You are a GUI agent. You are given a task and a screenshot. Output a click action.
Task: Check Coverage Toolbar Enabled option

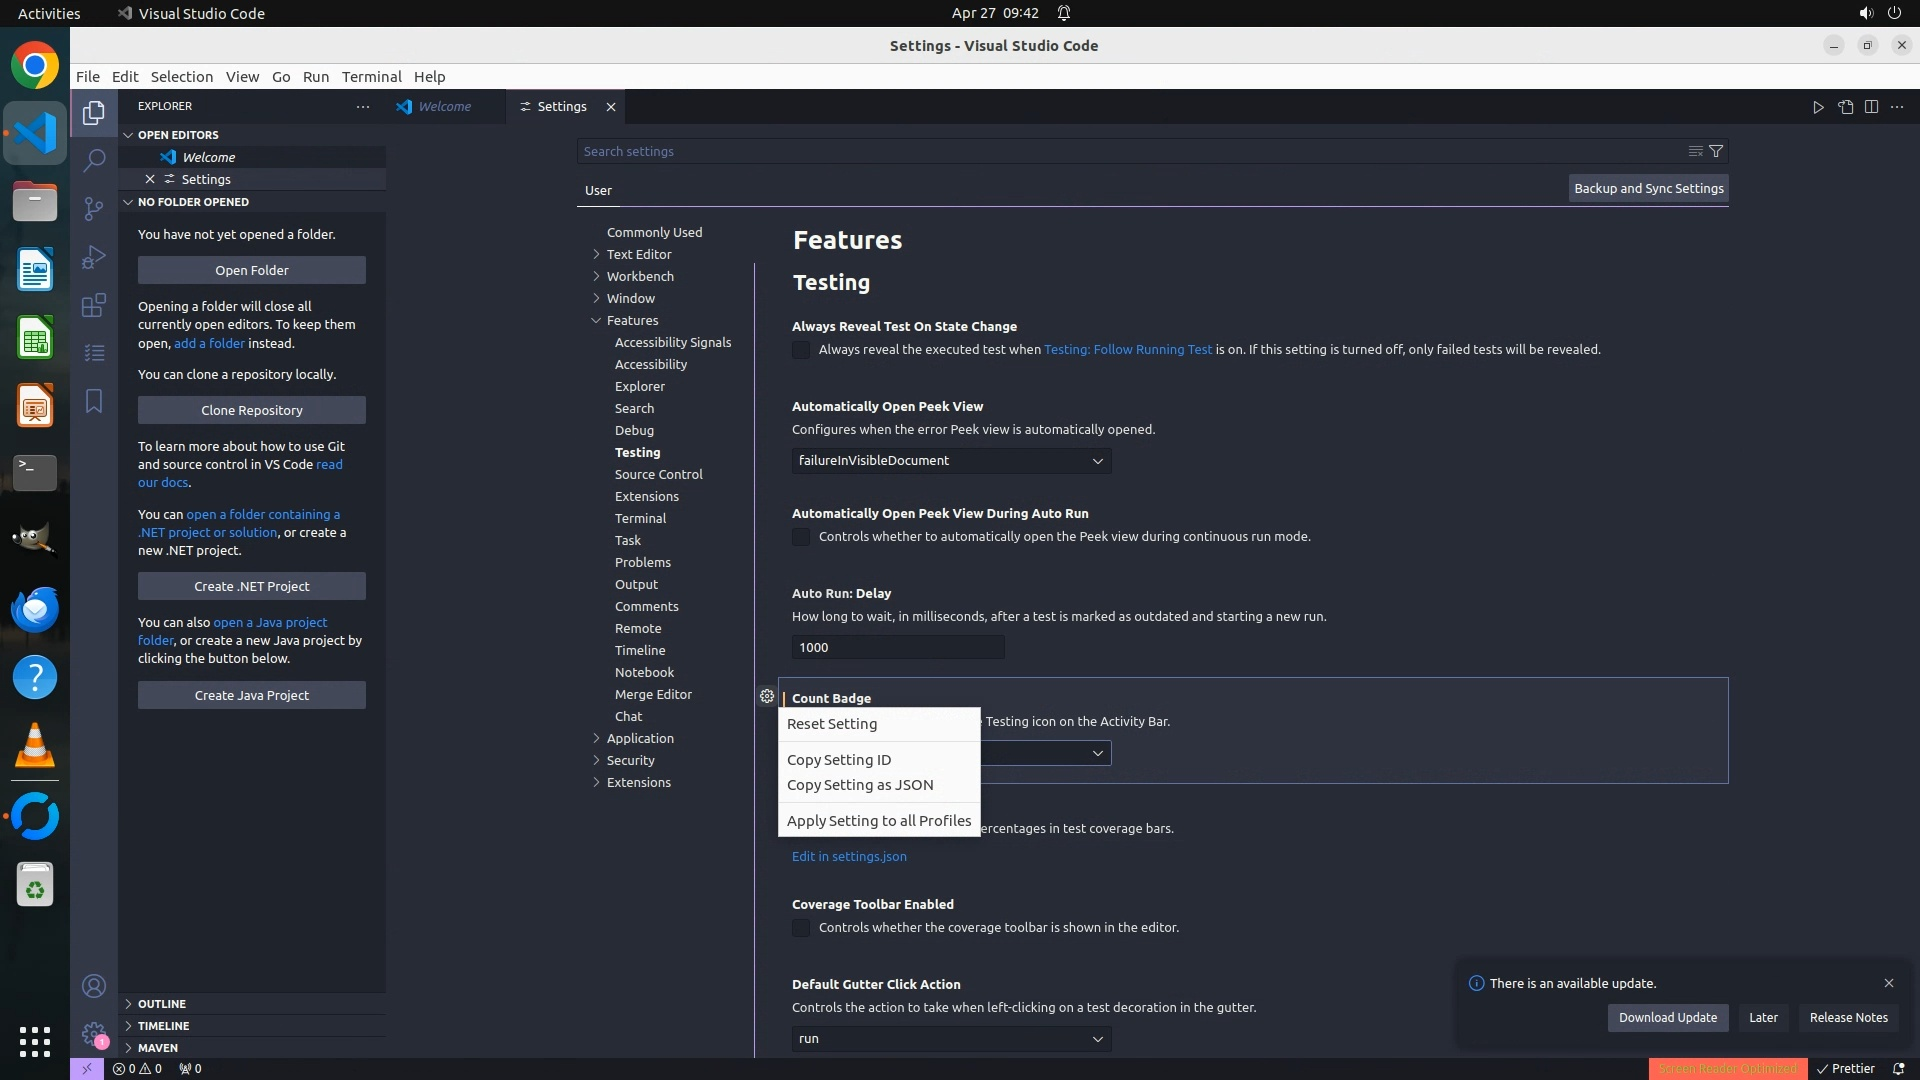click(801, 928)
